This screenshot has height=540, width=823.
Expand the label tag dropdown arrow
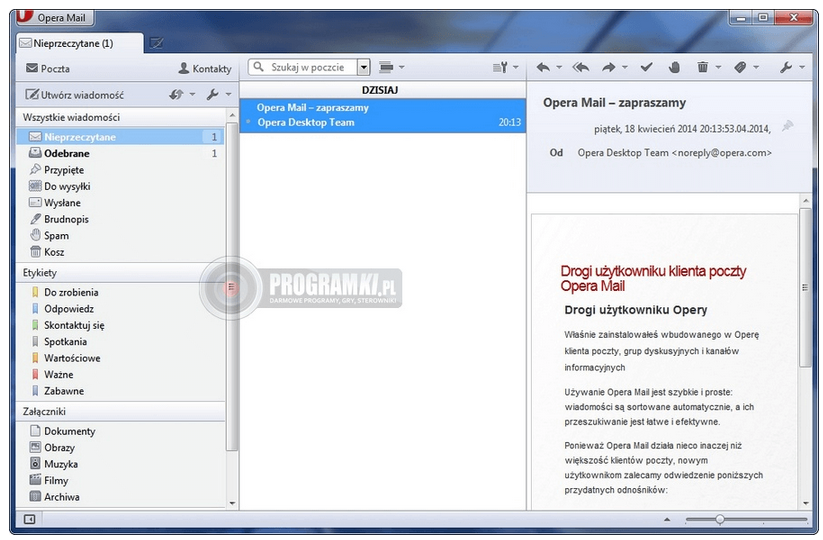(x=756, y=67)
